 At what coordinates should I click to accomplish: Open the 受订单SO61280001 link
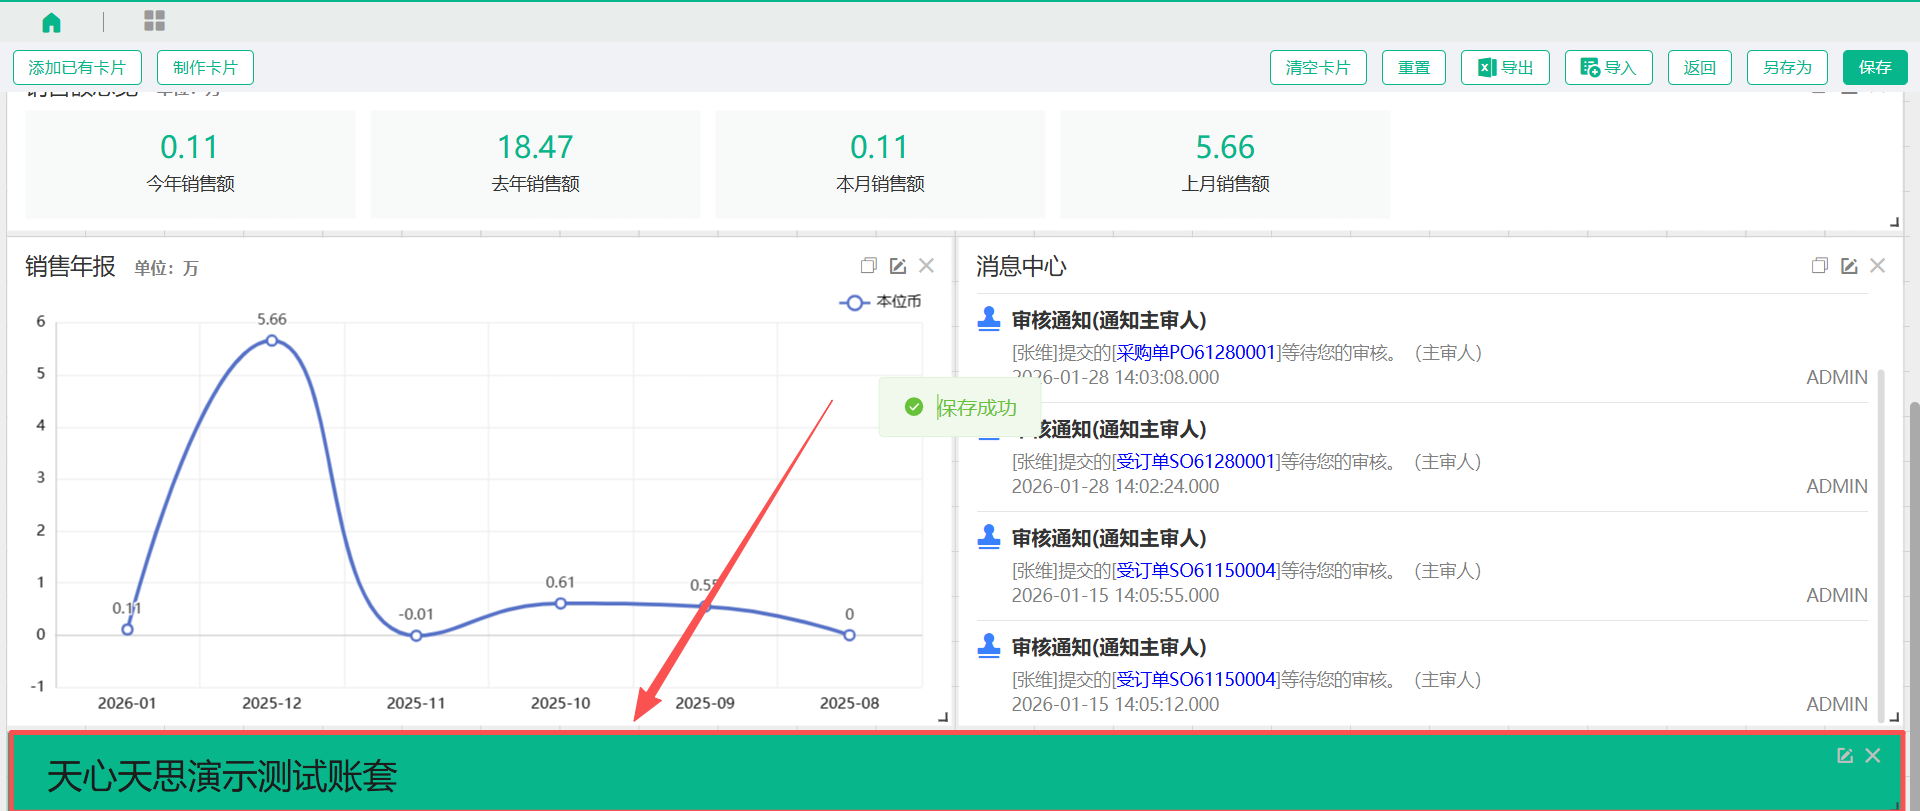point(1196,461)
